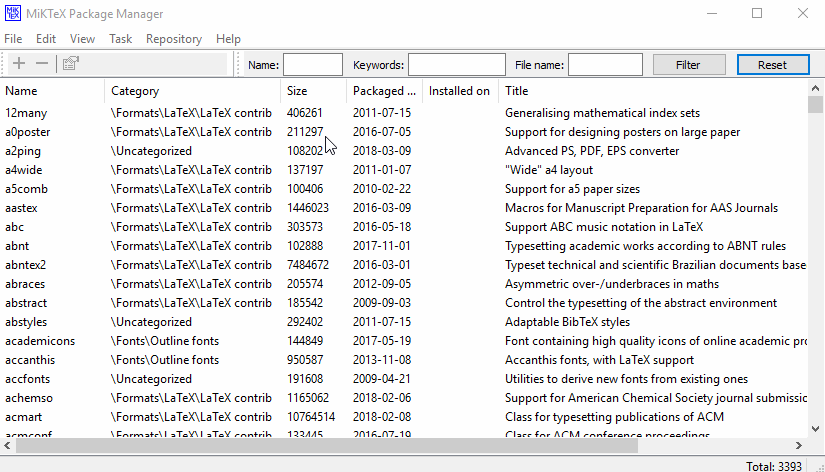Click the vertical scrollbar down arrow

coord(816,429)
